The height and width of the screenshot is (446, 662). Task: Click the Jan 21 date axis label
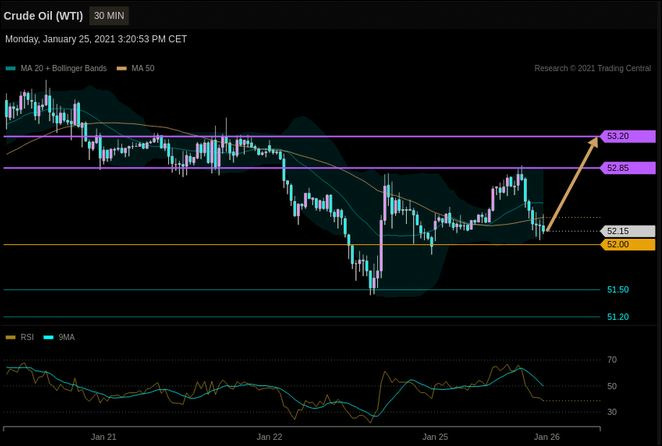pos(103,437)
